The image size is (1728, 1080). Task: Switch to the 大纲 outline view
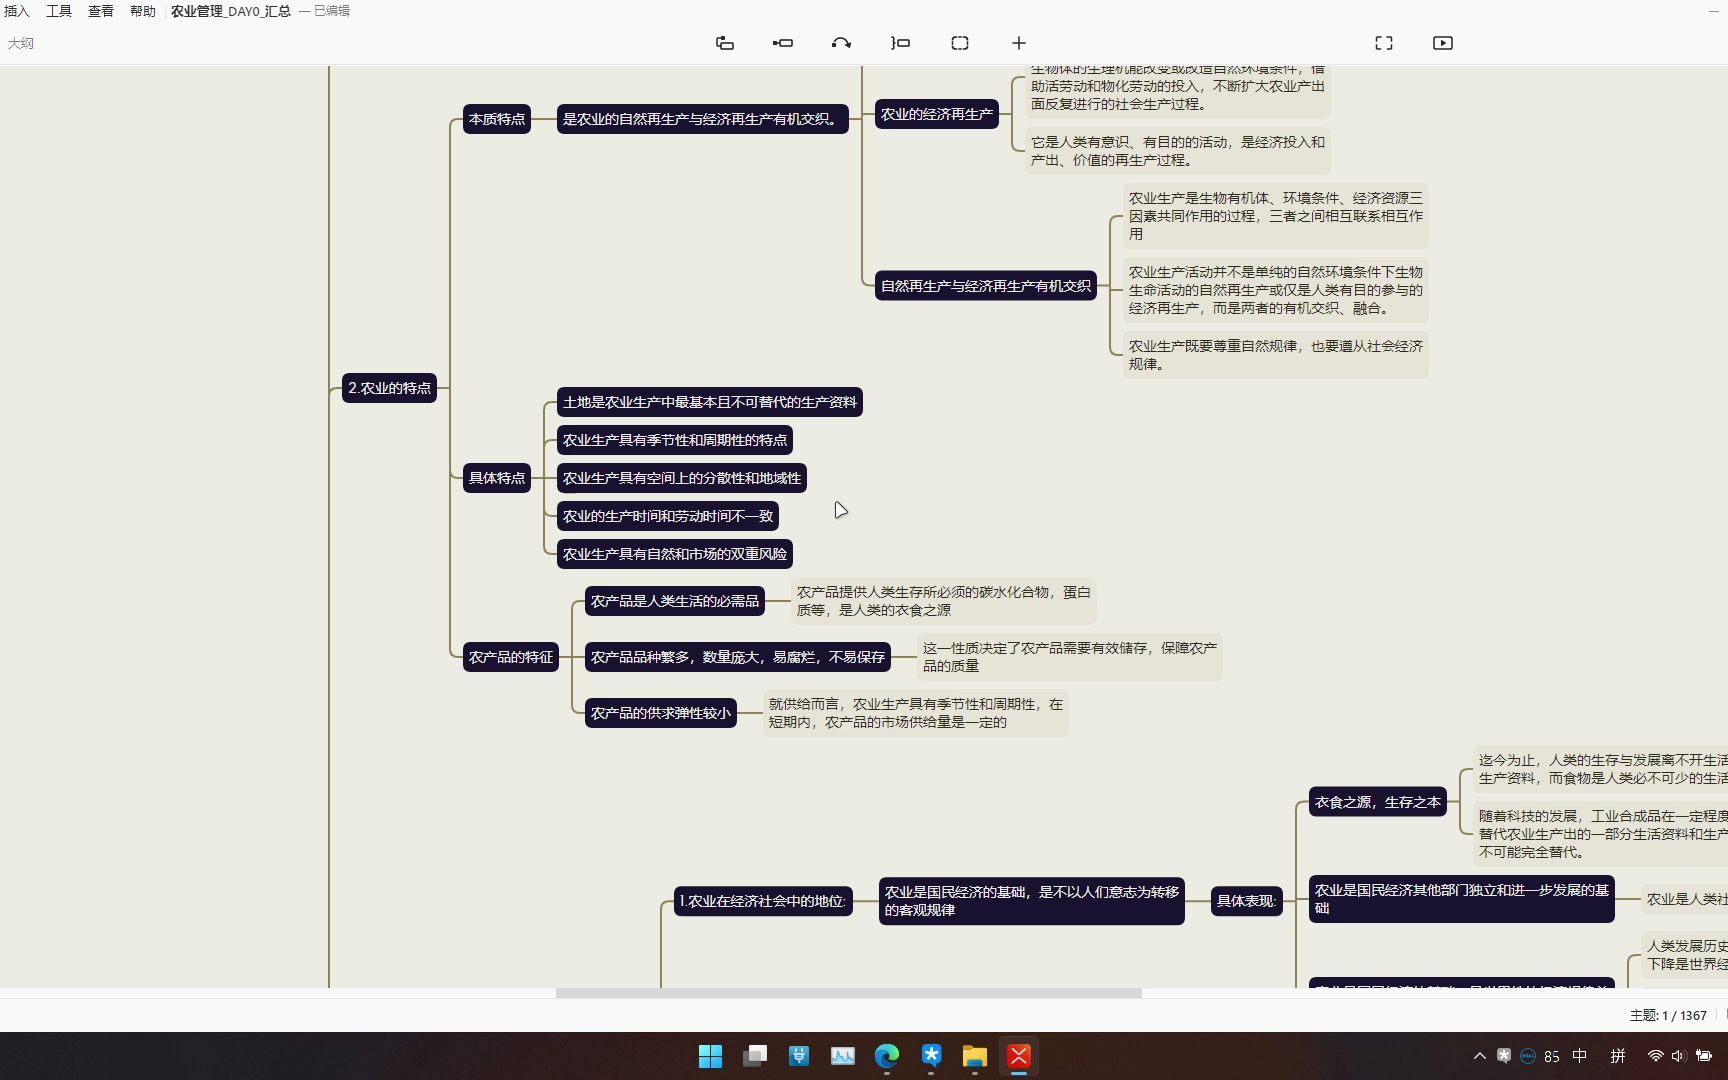click(21, 43)
